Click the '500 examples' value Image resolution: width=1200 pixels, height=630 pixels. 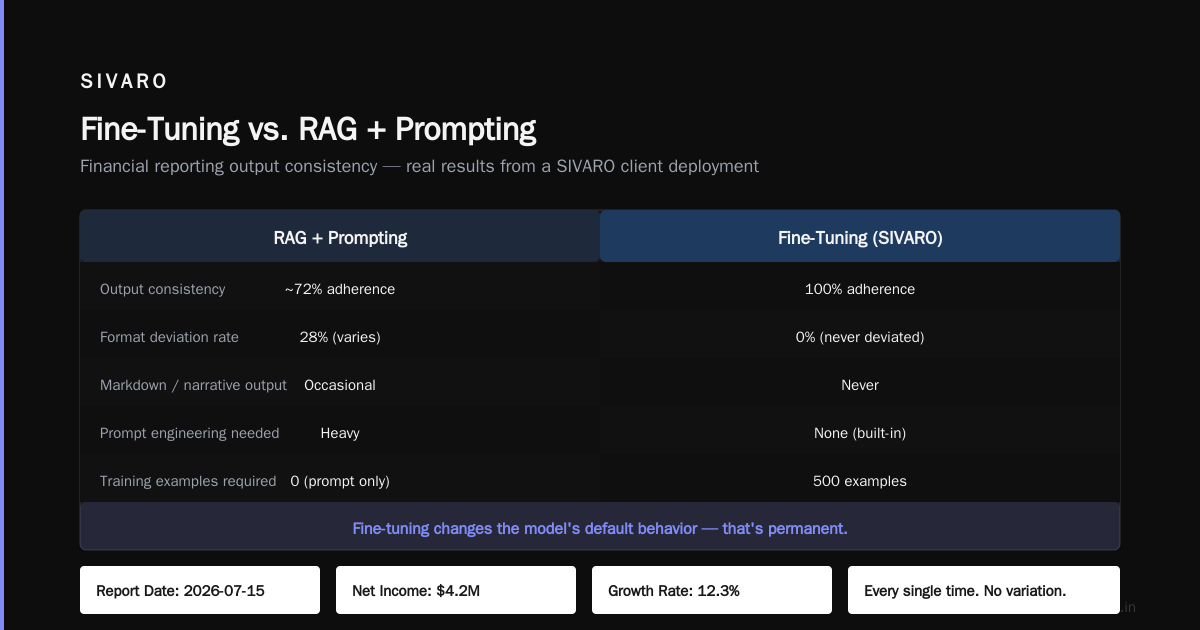pyautogui.click(x=860, y=481)
